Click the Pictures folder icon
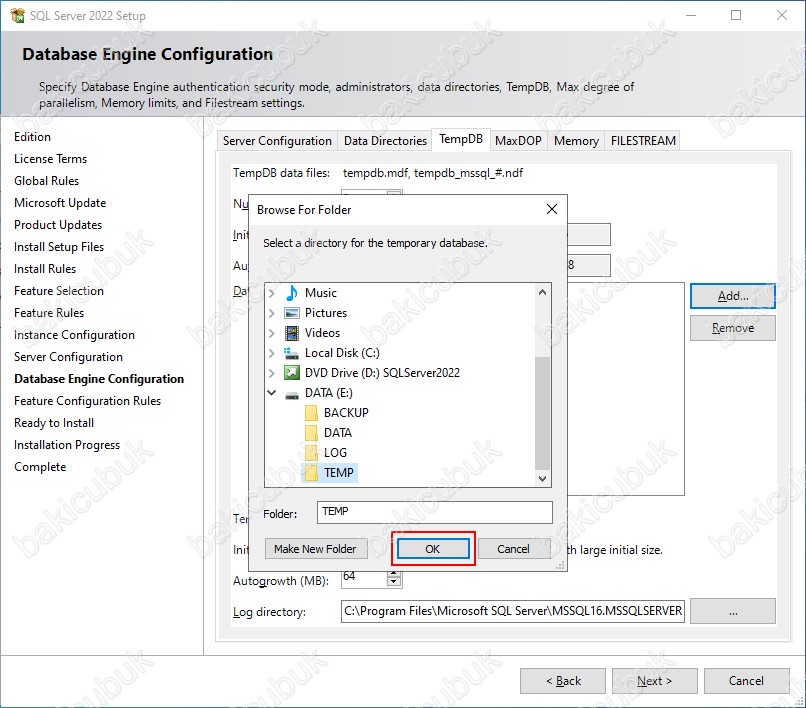This screenshot has width=806, height=708. (x=291, y=313)
